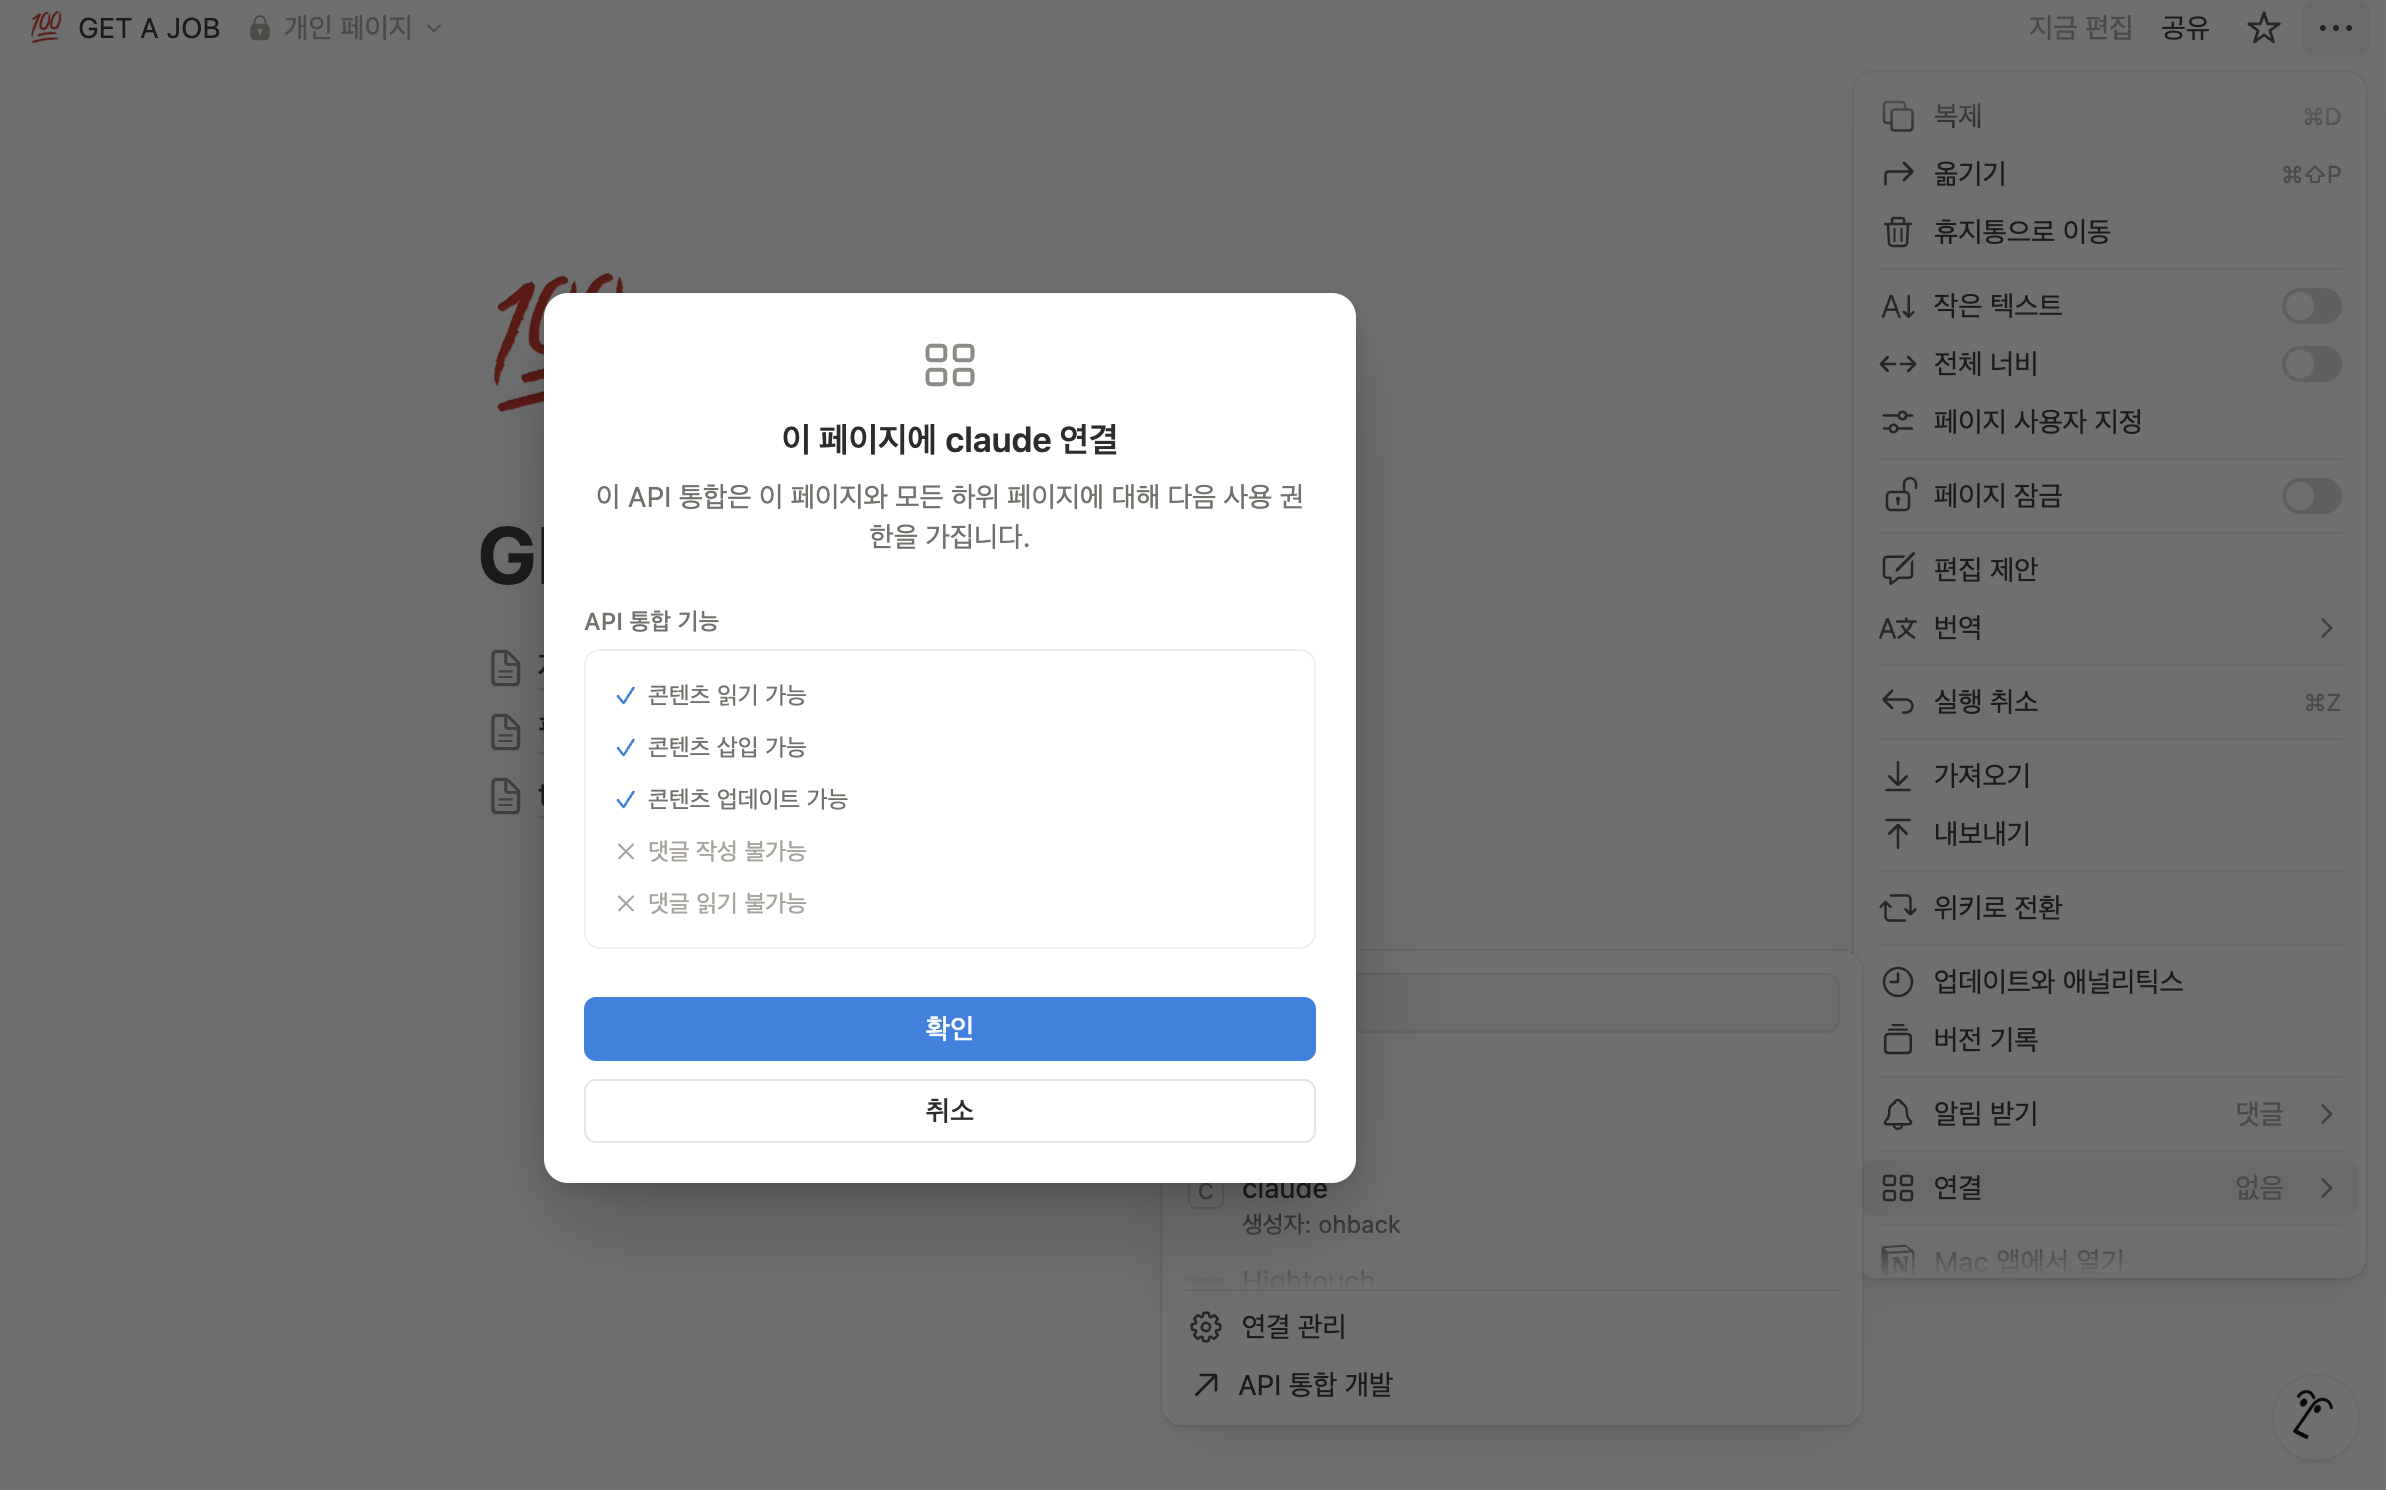Expand the 알림 받기 chevron
This screenshot has width=2386, height=1490.
2326,1114
